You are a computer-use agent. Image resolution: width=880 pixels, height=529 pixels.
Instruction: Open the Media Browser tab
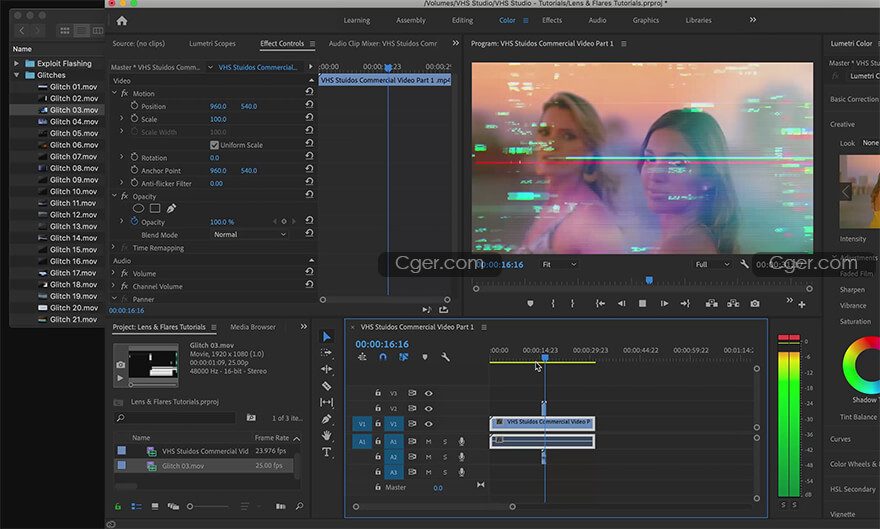[253, 327]
